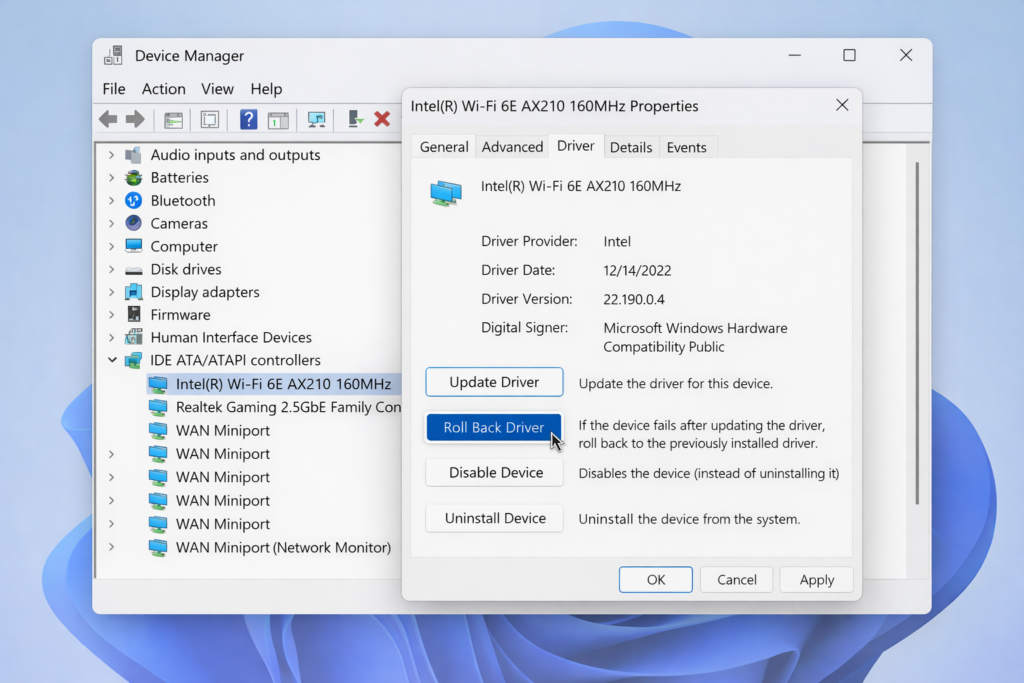
Task: Click the Disable Device button
Action: [x=494, y=473]
